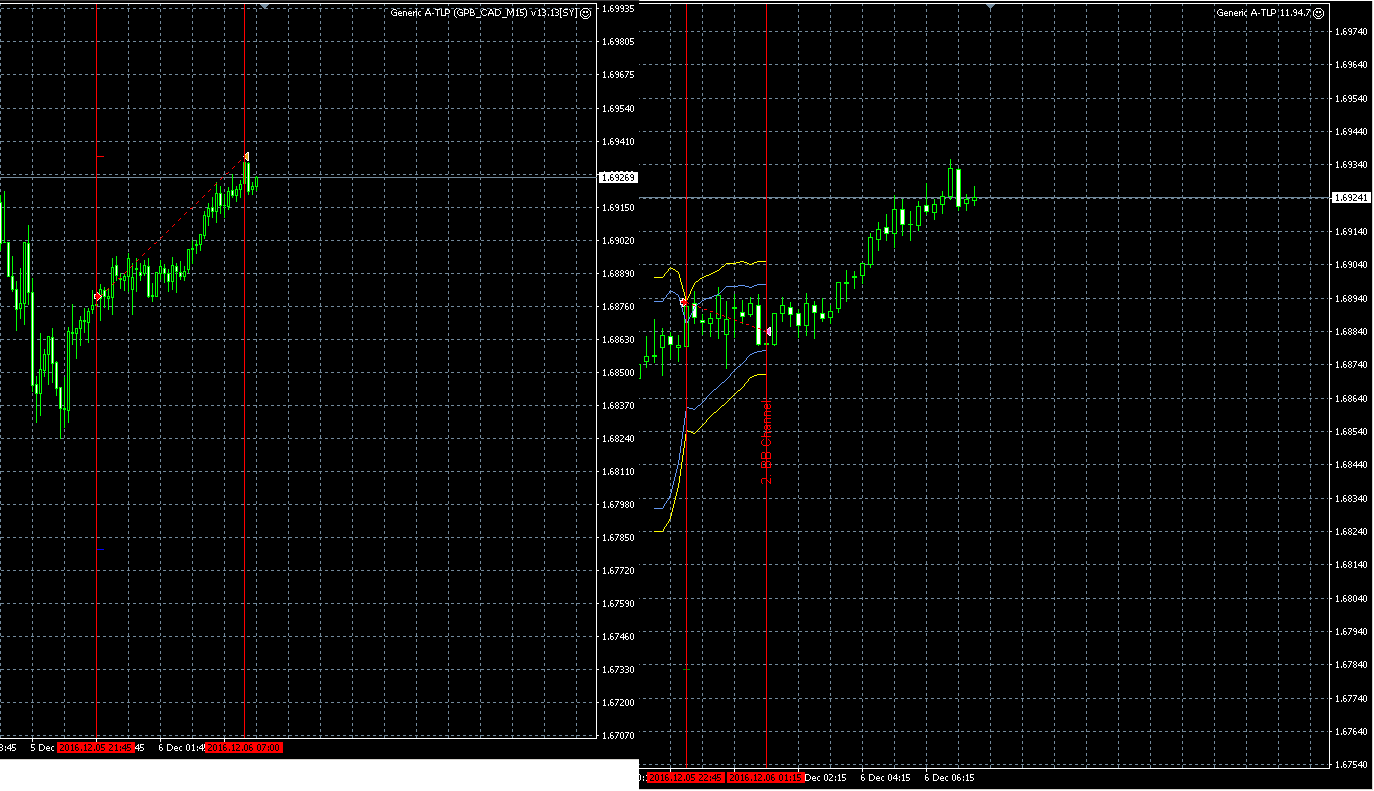Click the 1.68940 price on right scale
Screen dimensions: 1374x791
pos(1351,298)
